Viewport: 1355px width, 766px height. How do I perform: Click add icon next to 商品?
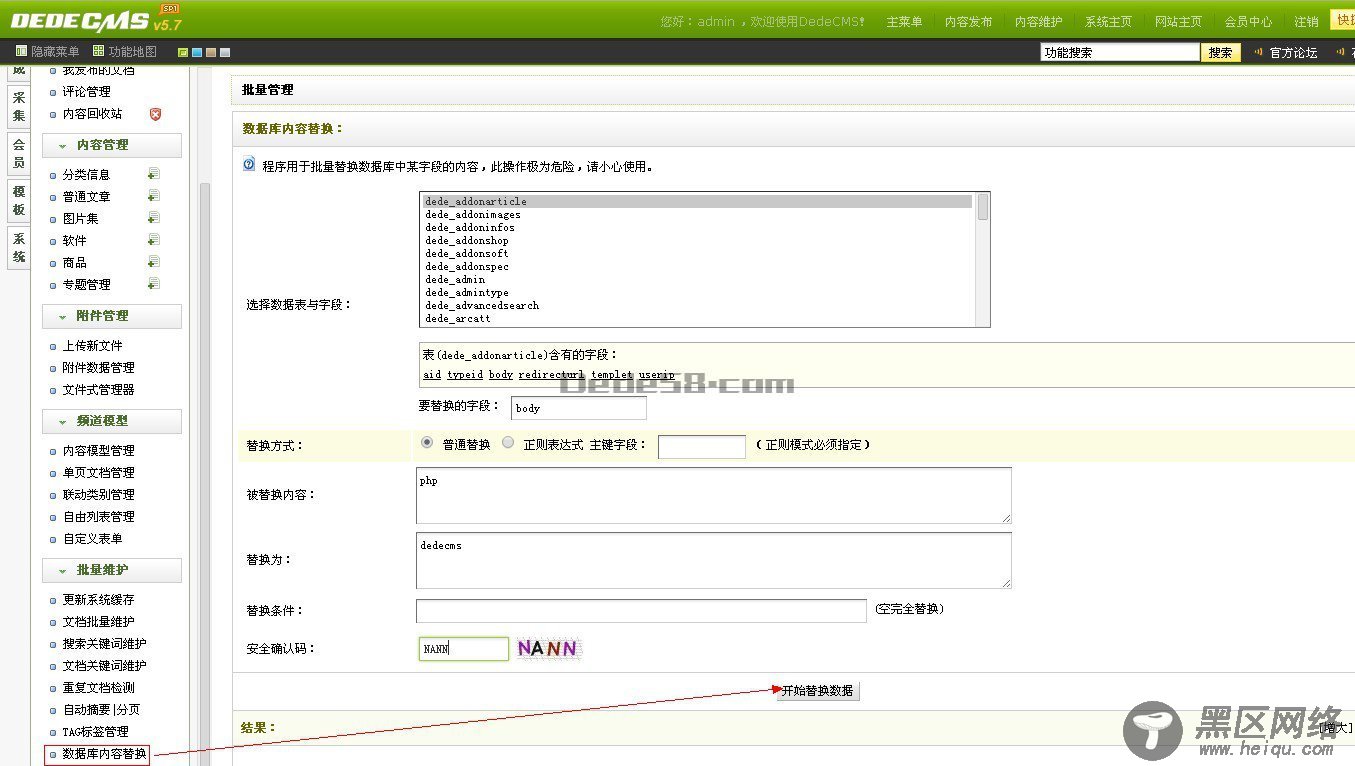(153, 262)
